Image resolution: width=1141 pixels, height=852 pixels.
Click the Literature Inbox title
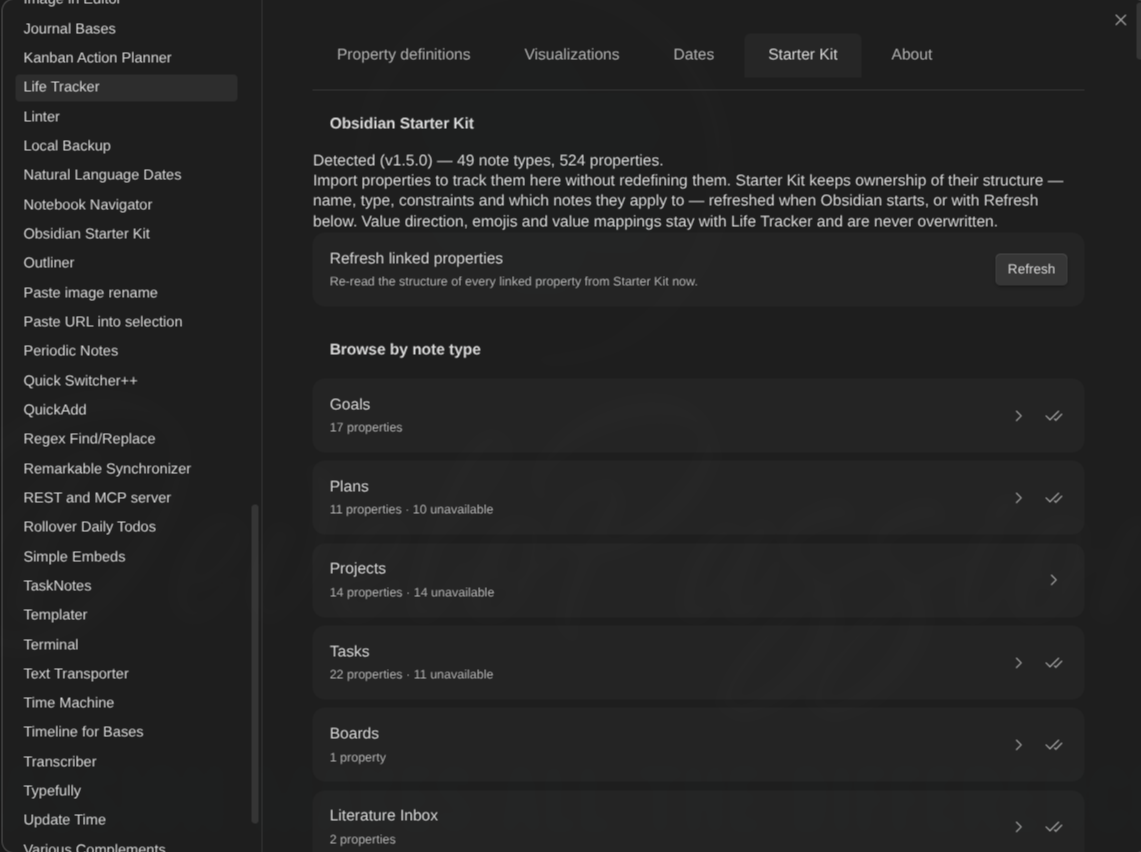(x=383, y=816)
